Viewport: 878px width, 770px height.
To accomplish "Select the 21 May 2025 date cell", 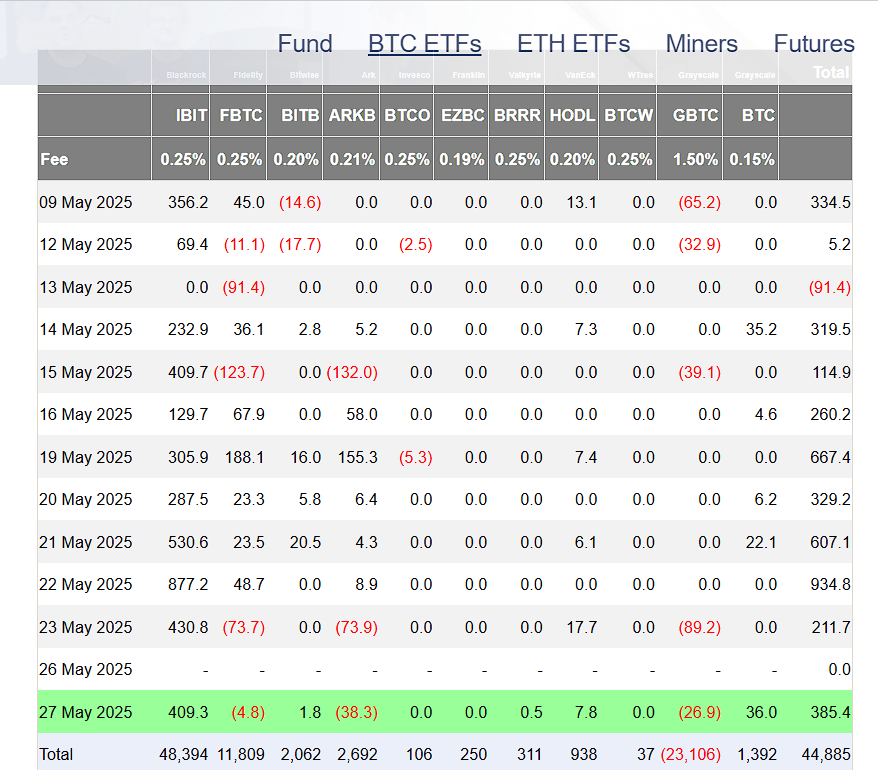I will pyautogui.click(x=86, y=543).
